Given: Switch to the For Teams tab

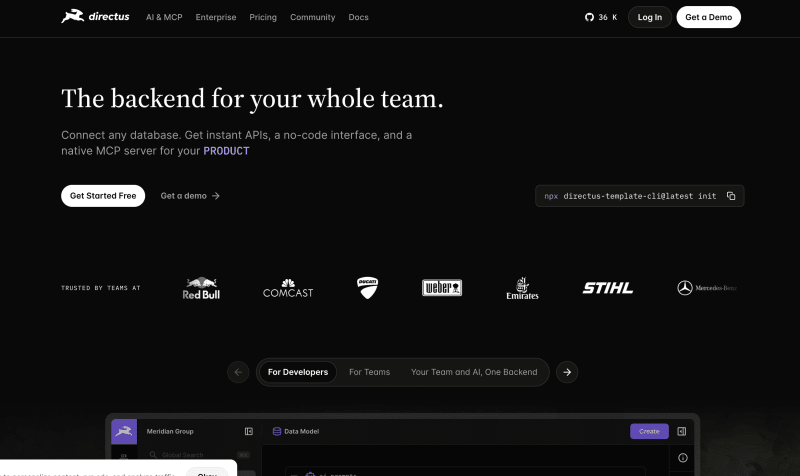Looking at the screenshot, I should [369, 372].
